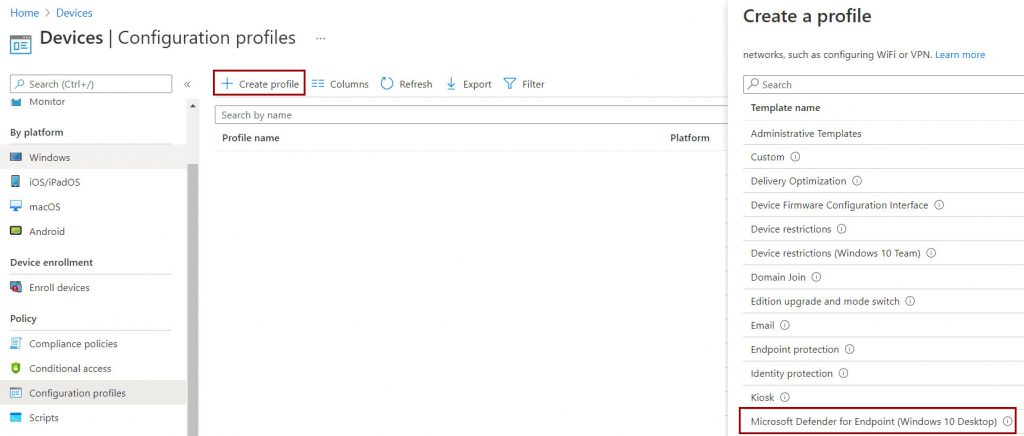Focus the sidebar Search (Ctrl+/) box

[x=91, y=84]
